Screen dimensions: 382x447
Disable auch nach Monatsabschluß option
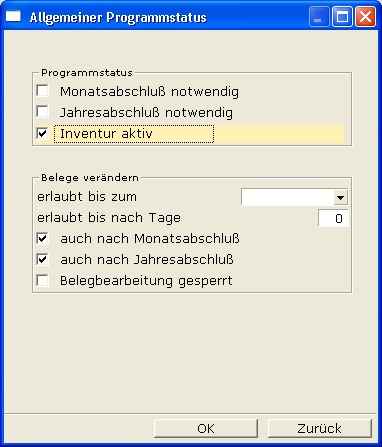tap(43, 239)
